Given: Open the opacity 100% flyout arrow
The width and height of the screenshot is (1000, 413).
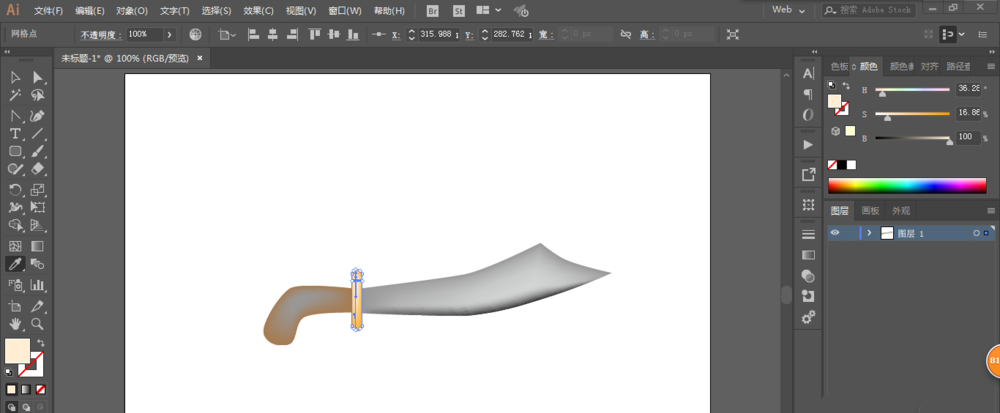Looking at the screenshot, I should (x=169, y=34).
